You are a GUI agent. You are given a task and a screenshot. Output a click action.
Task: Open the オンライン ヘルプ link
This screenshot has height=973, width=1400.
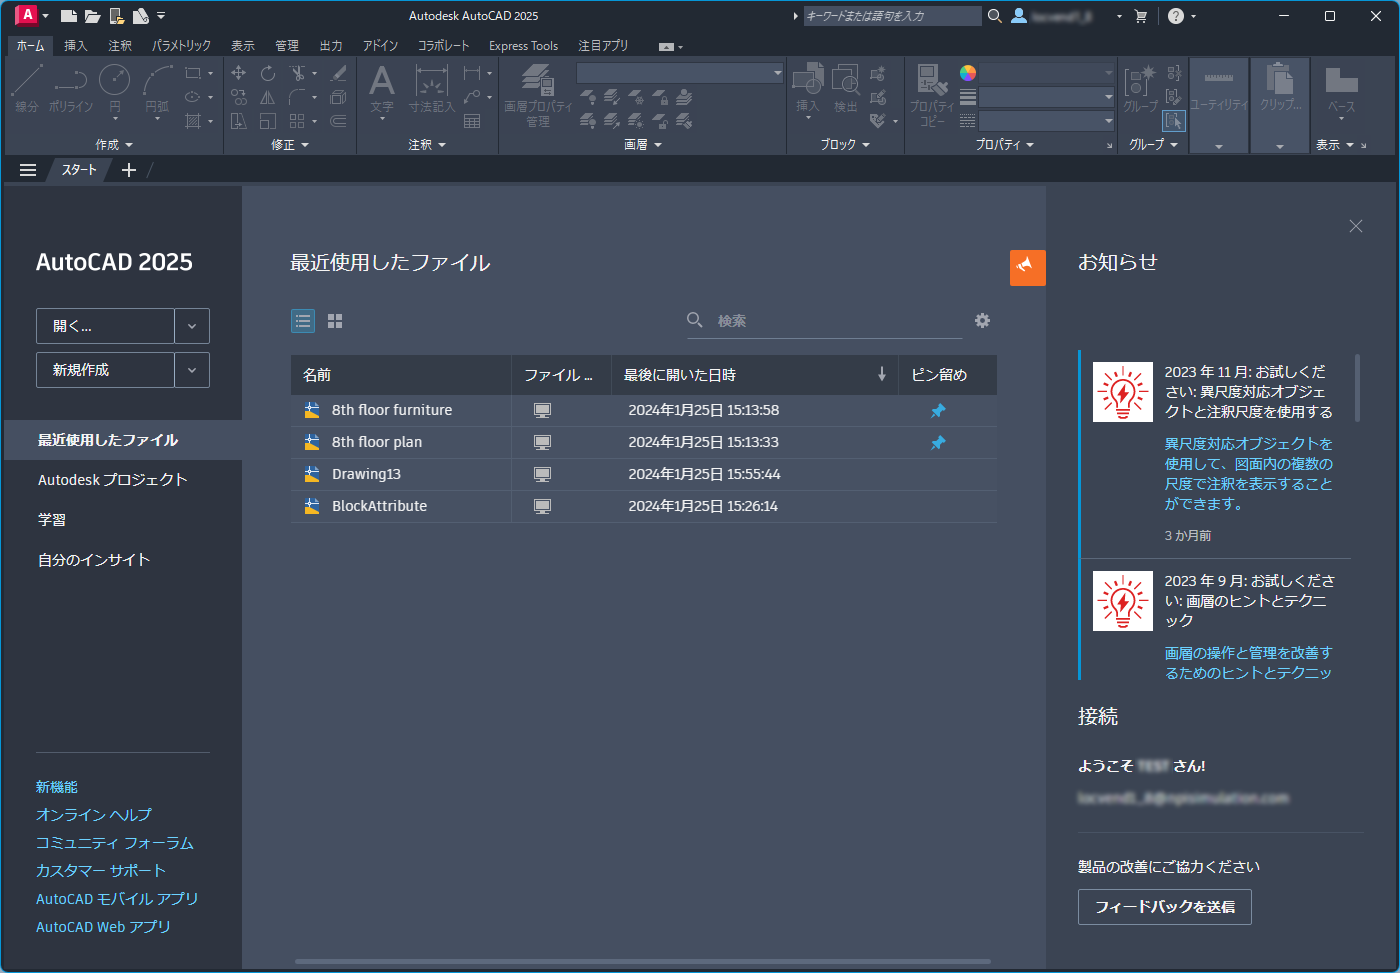point(94,815)
